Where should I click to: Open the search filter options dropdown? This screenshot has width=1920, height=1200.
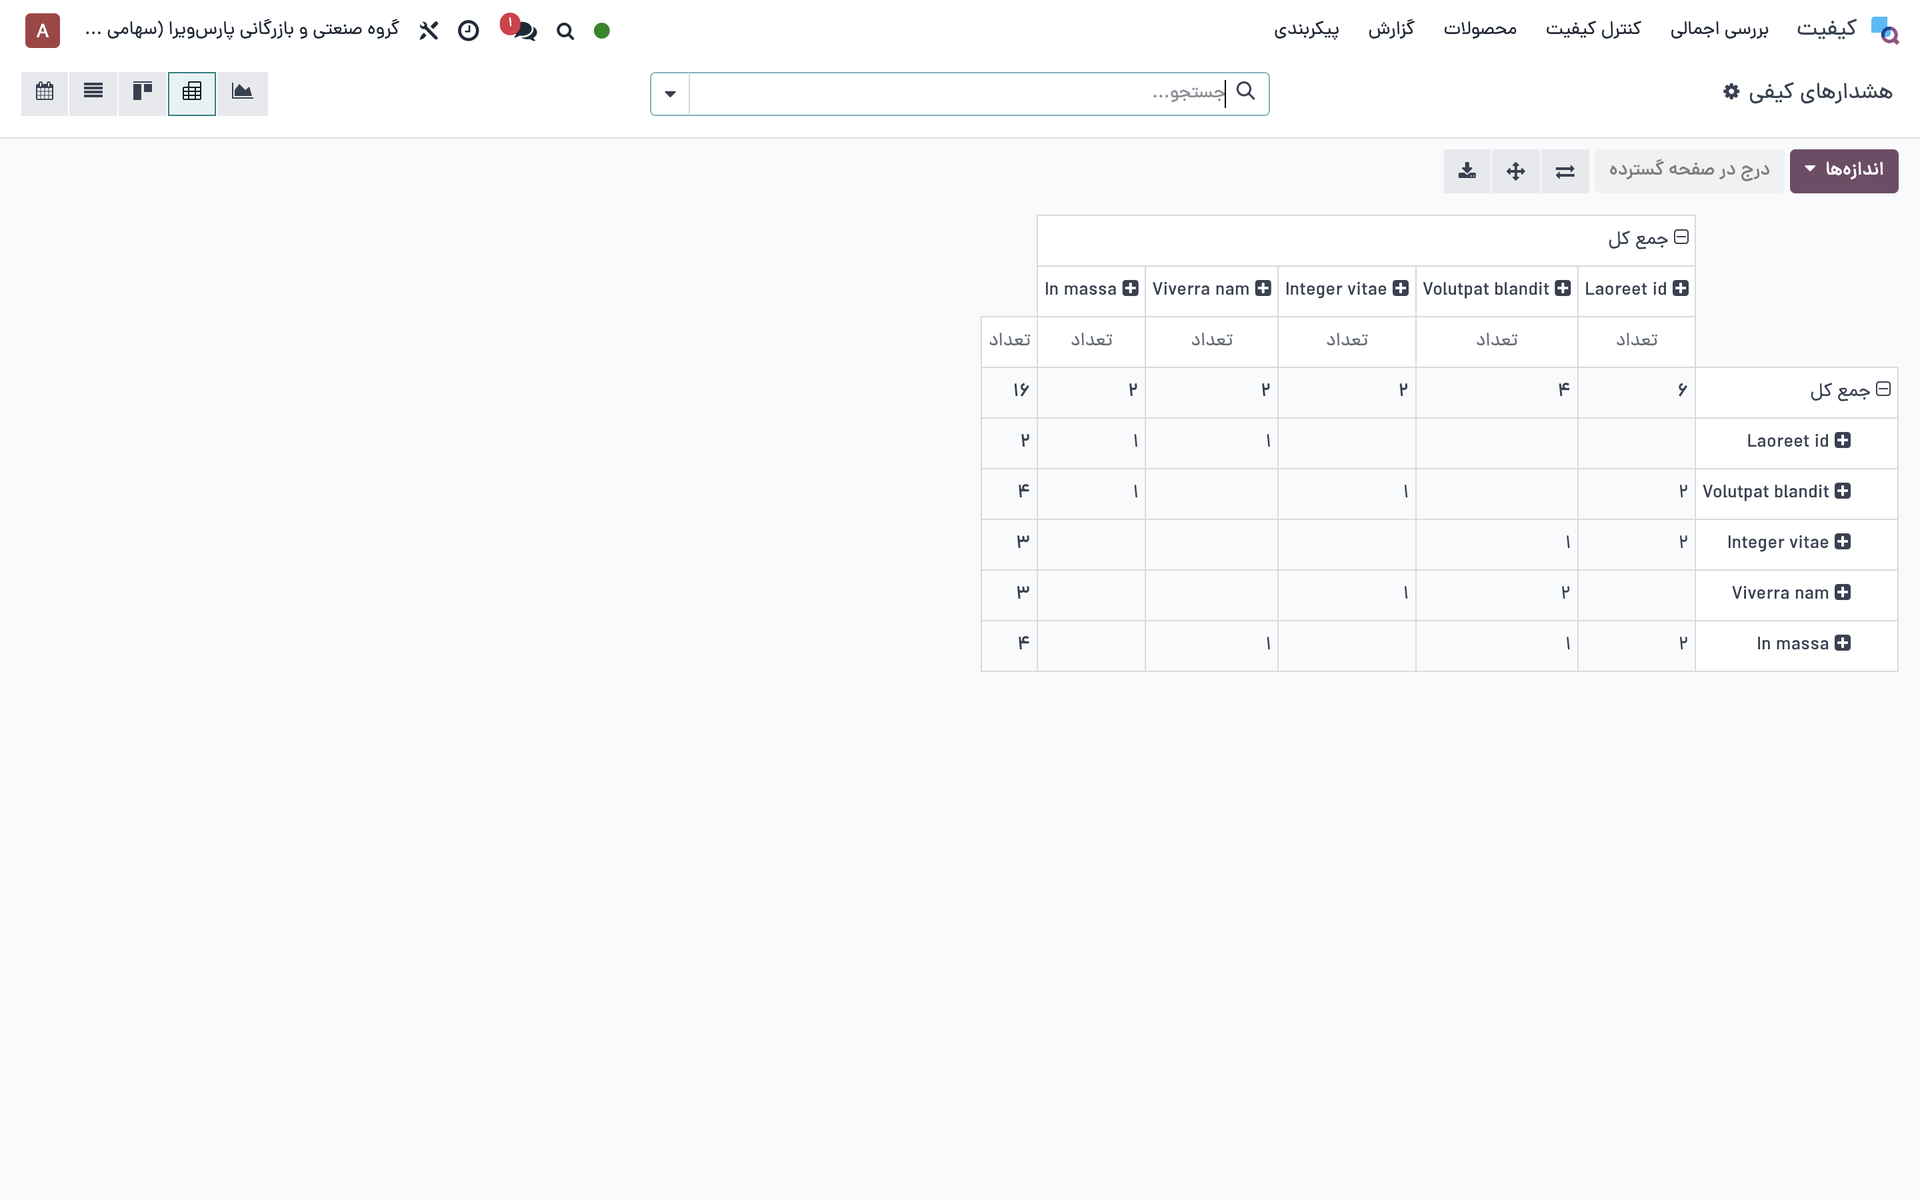pos(670,94)
